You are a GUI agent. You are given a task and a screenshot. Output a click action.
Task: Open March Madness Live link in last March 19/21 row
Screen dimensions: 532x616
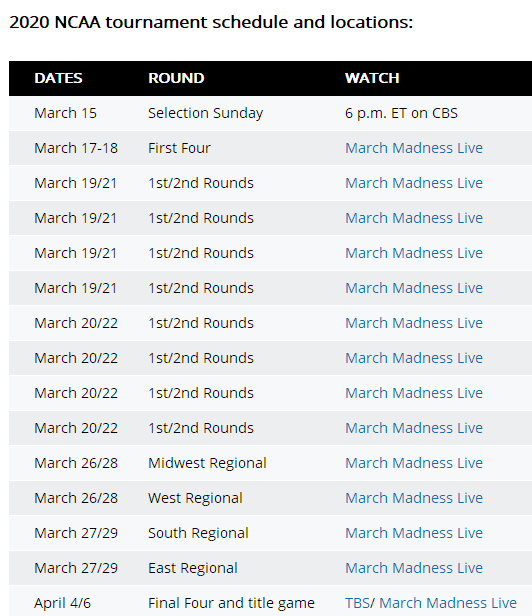click(414, 288)
